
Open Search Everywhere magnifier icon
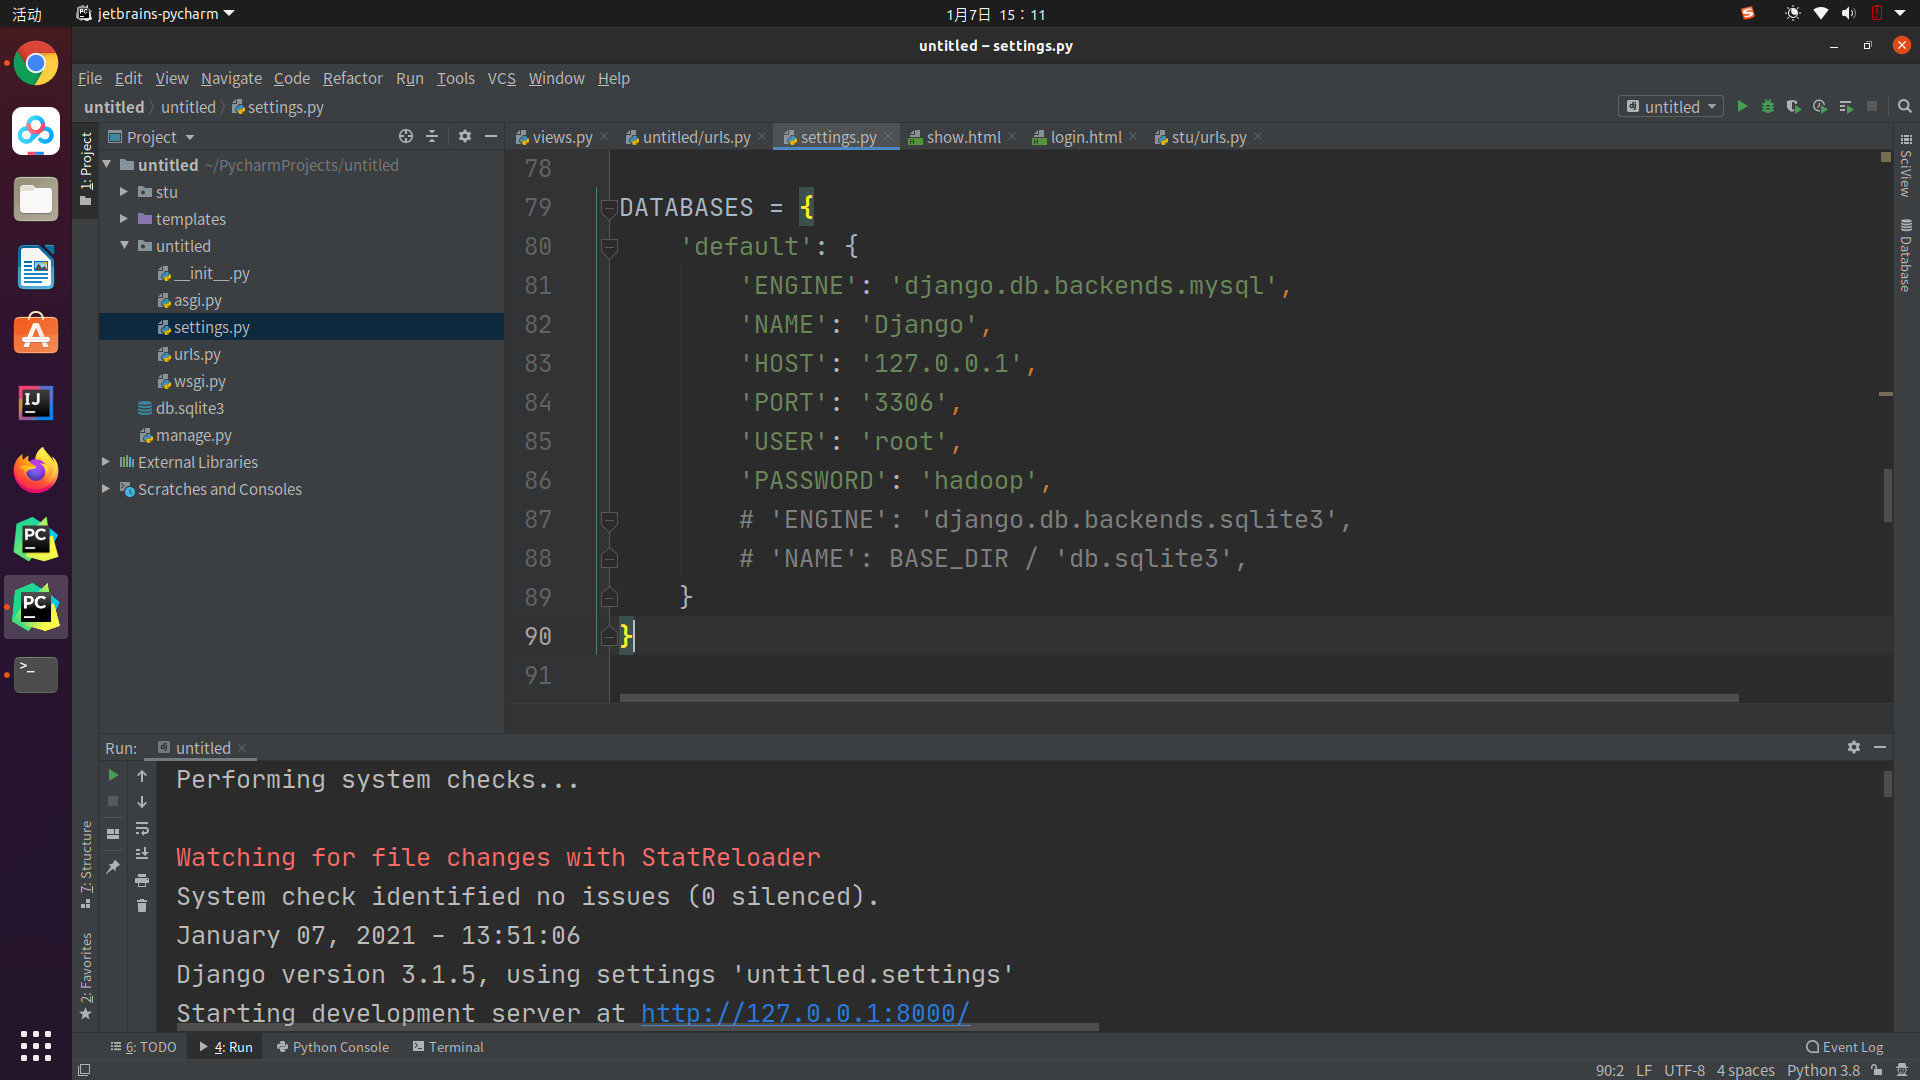(1904, 107)
